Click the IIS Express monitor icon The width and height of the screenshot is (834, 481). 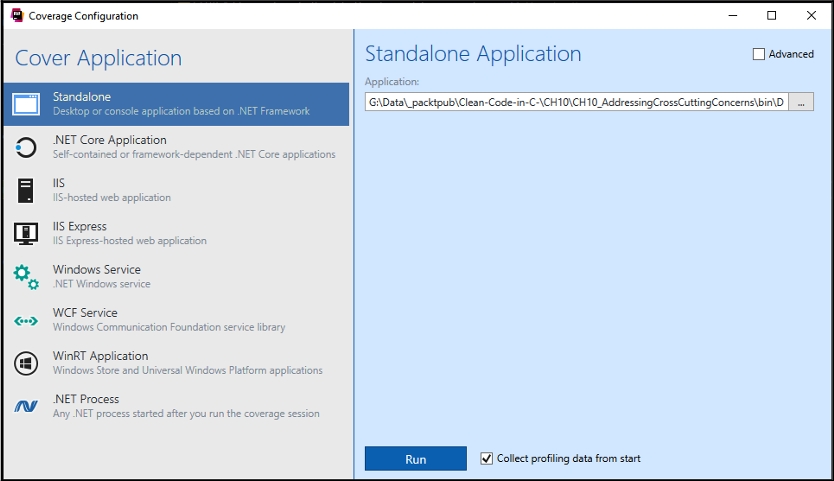coord(26,233)
